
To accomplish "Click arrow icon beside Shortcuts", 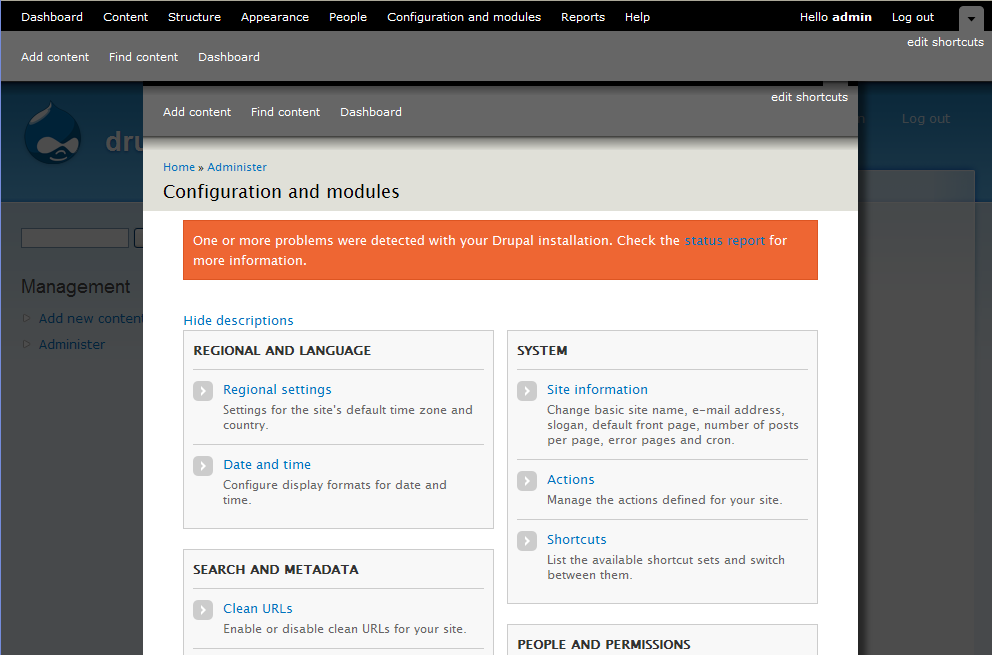I will click(527, 541).
